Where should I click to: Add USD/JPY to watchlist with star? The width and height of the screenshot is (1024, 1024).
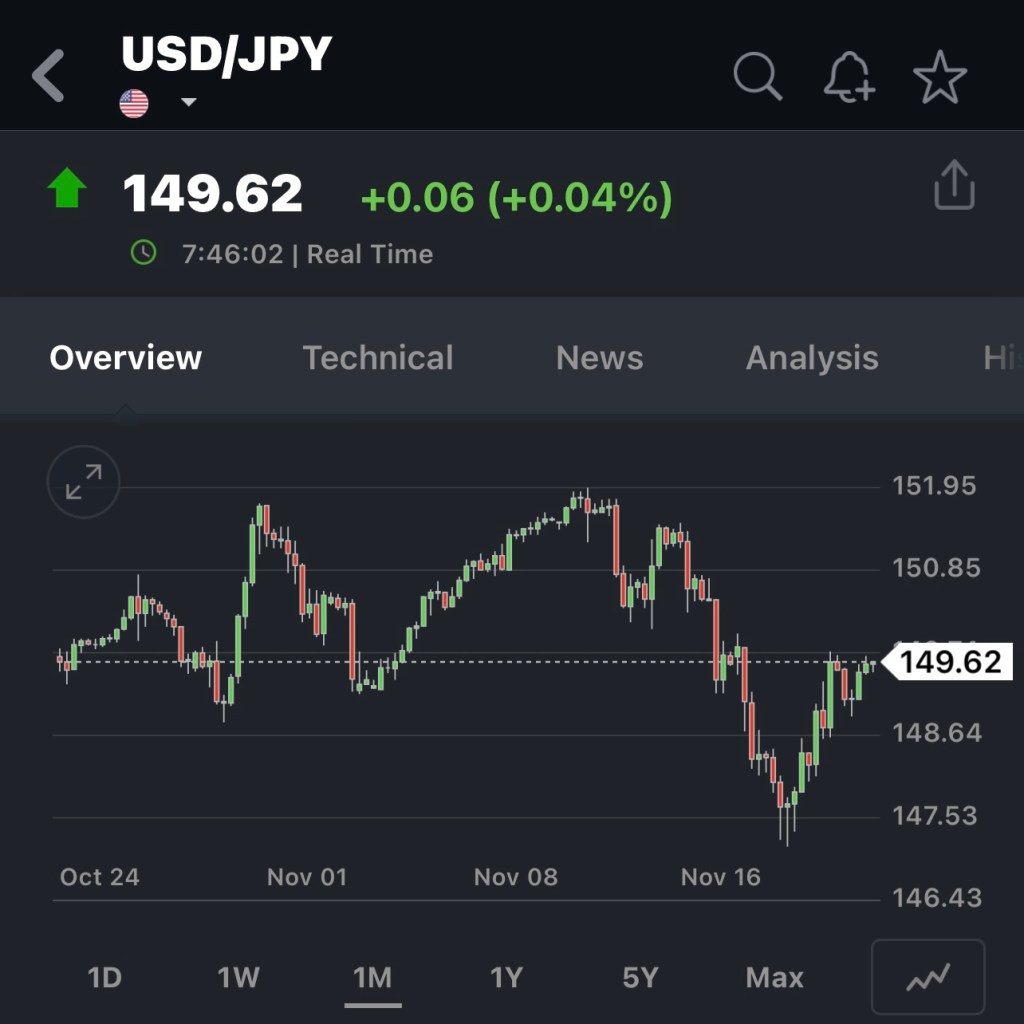pyautogui.click(x=940, y=77)
